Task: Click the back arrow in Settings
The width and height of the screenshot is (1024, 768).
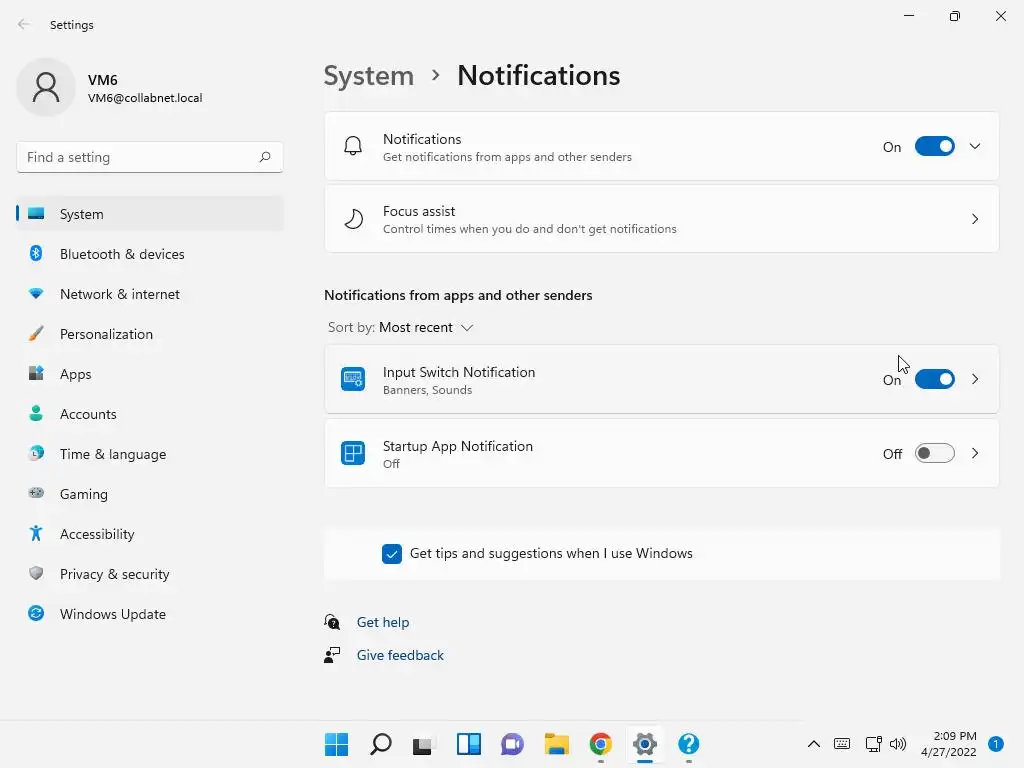Action: [x=24, y=25]
